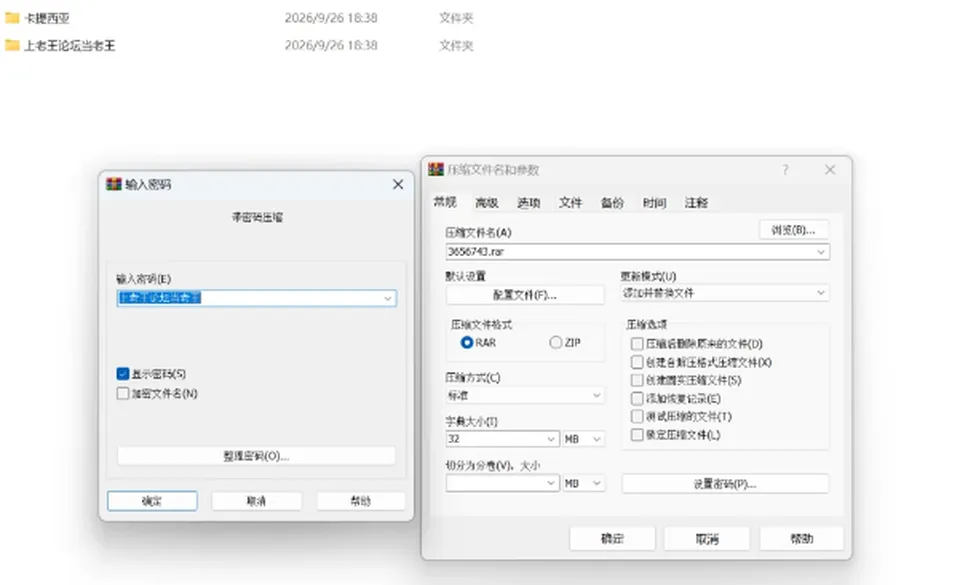The image size is (960, 585).
Task: Enable the 加密文件名(N) checkbox
Action: tap(122, 393)
